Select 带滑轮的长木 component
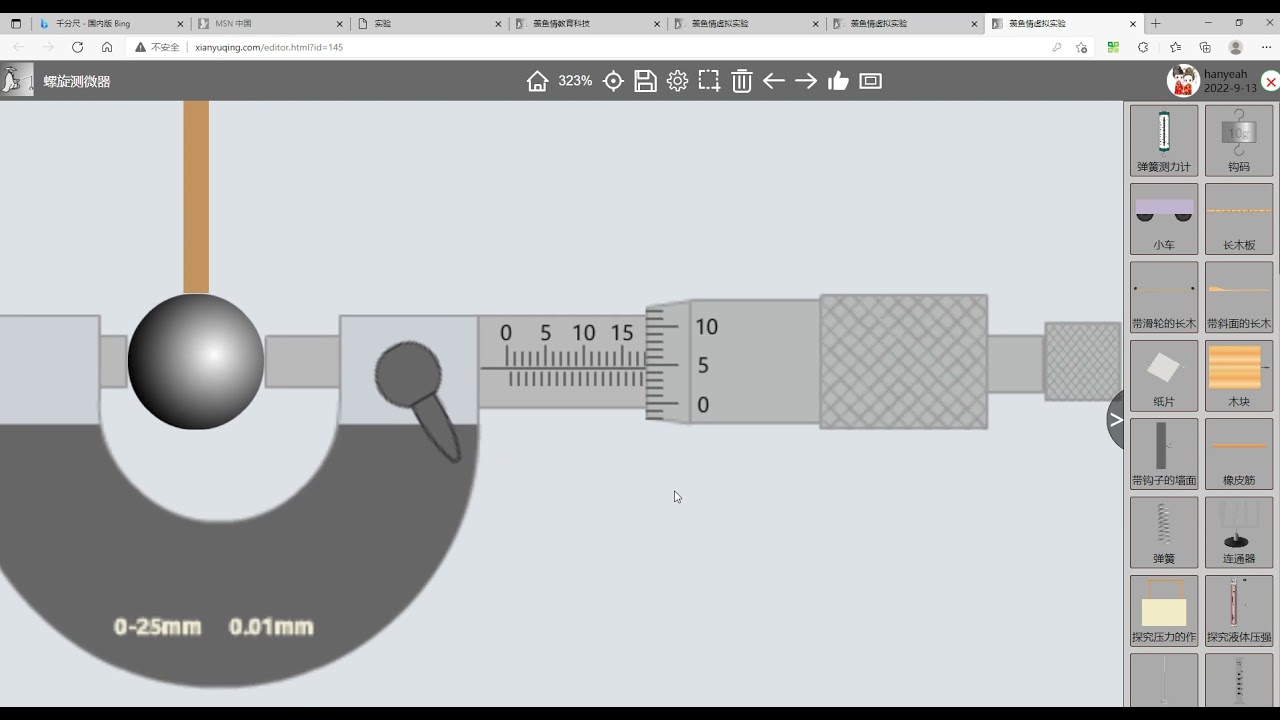The height and width of the screenshot is (720, 1280). click(1164, 297)
